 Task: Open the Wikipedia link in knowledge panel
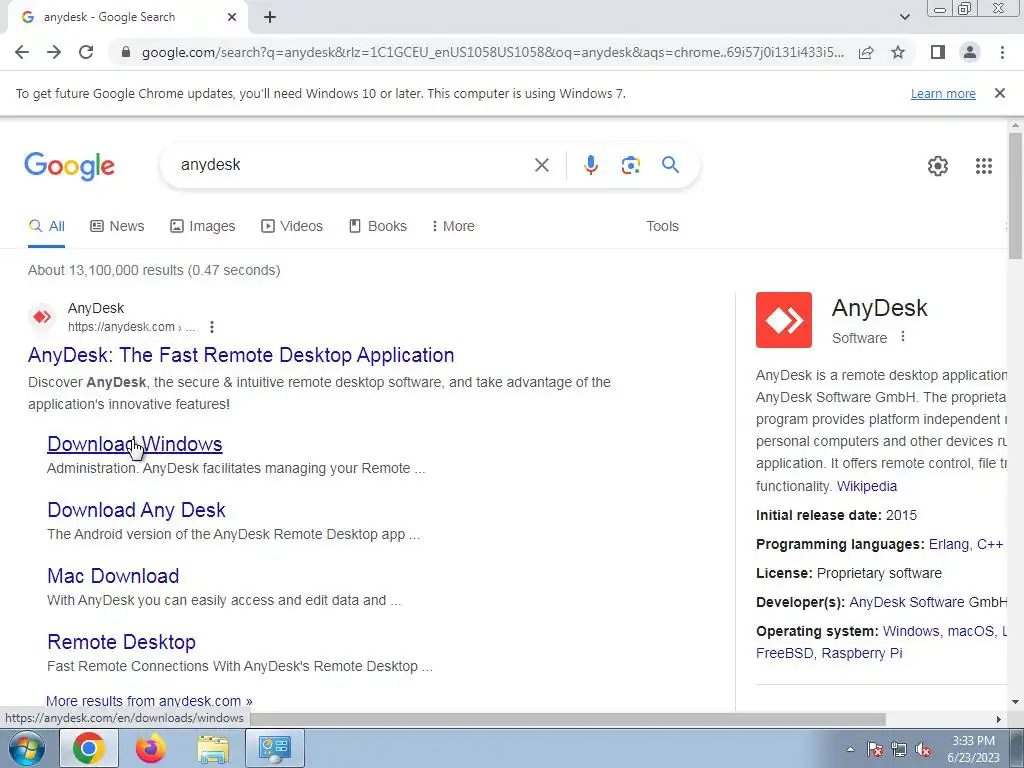[867, 487]
